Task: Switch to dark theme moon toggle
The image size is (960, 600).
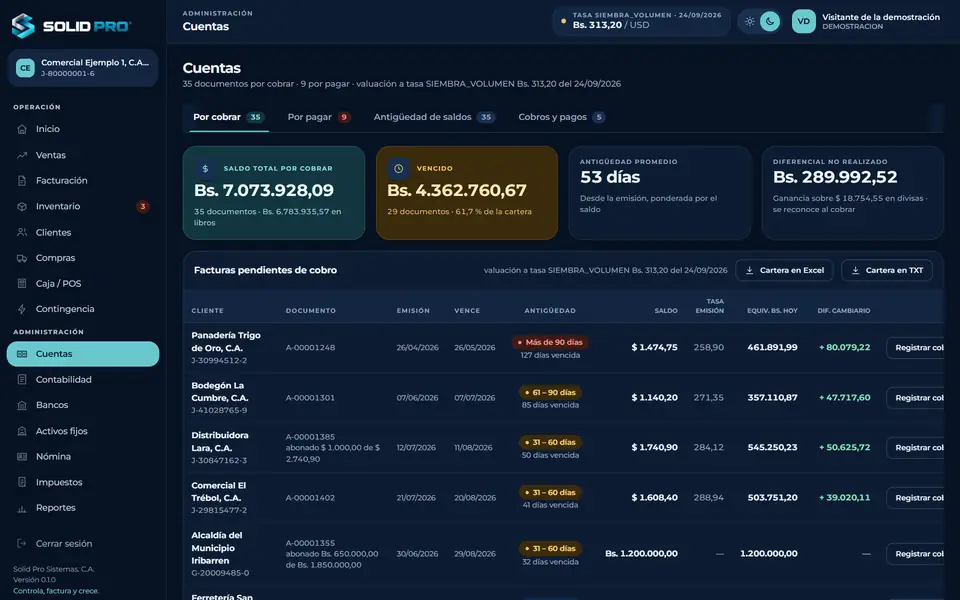Action: 770,21
